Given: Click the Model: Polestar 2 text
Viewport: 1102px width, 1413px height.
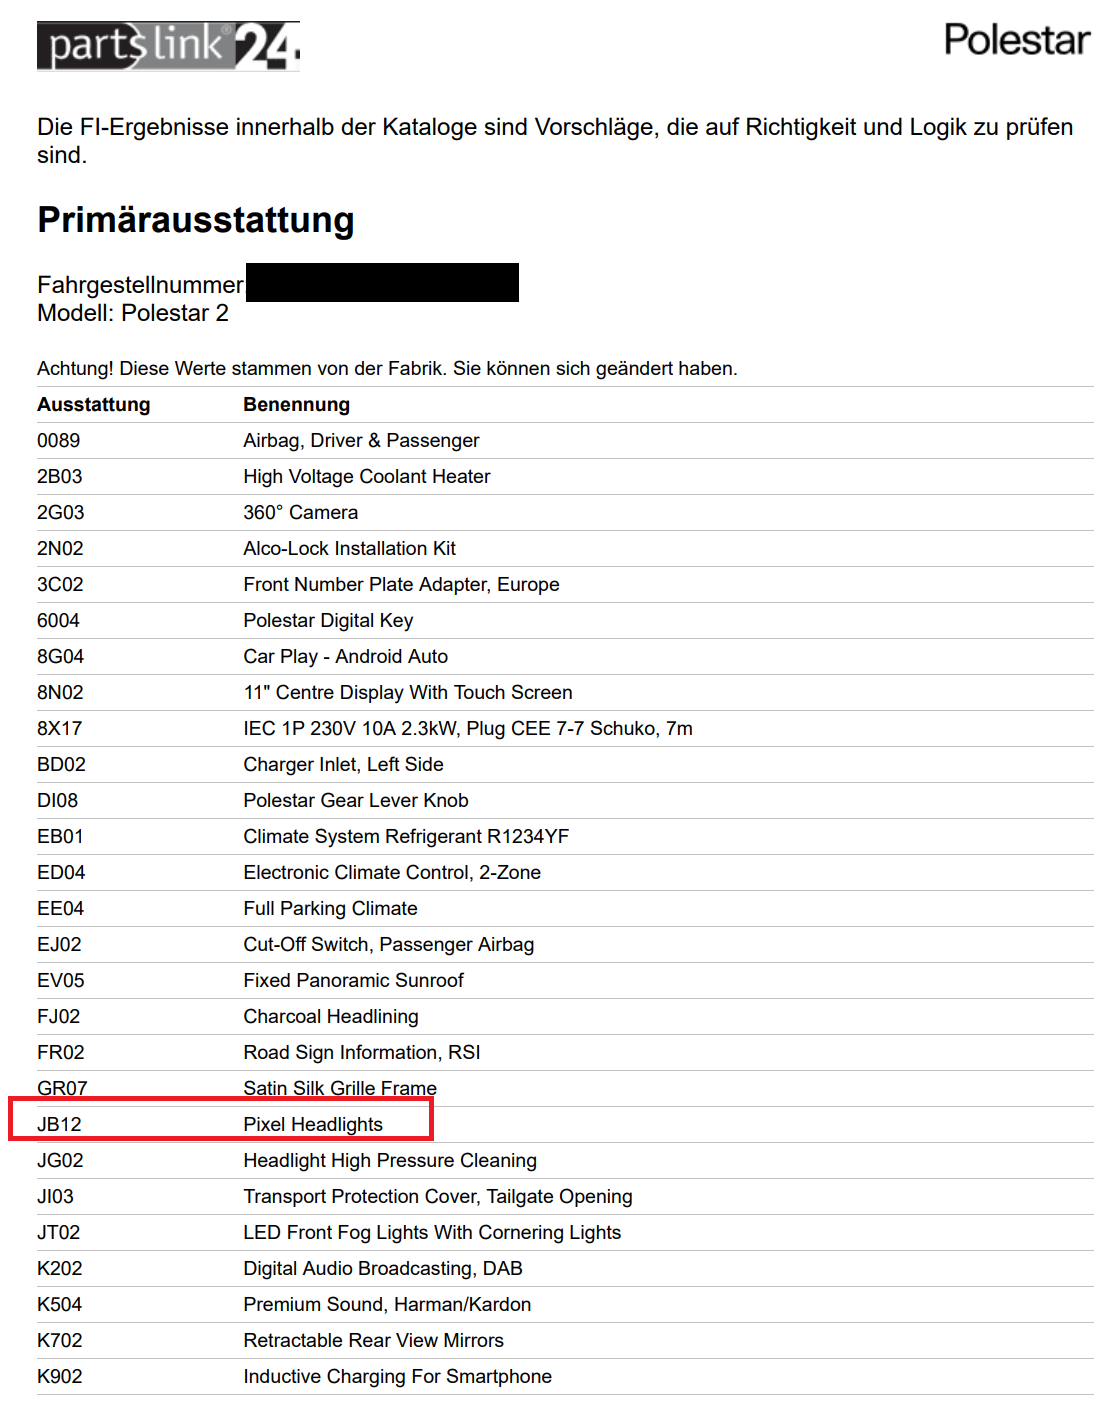Looking at the screenshot, I should (x=133, y=313).
